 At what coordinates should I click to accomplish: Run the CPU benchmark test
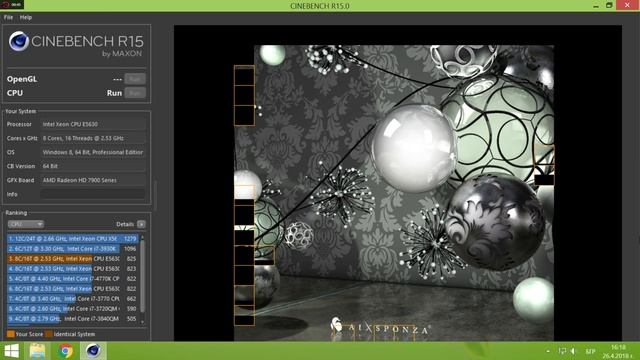135,93
